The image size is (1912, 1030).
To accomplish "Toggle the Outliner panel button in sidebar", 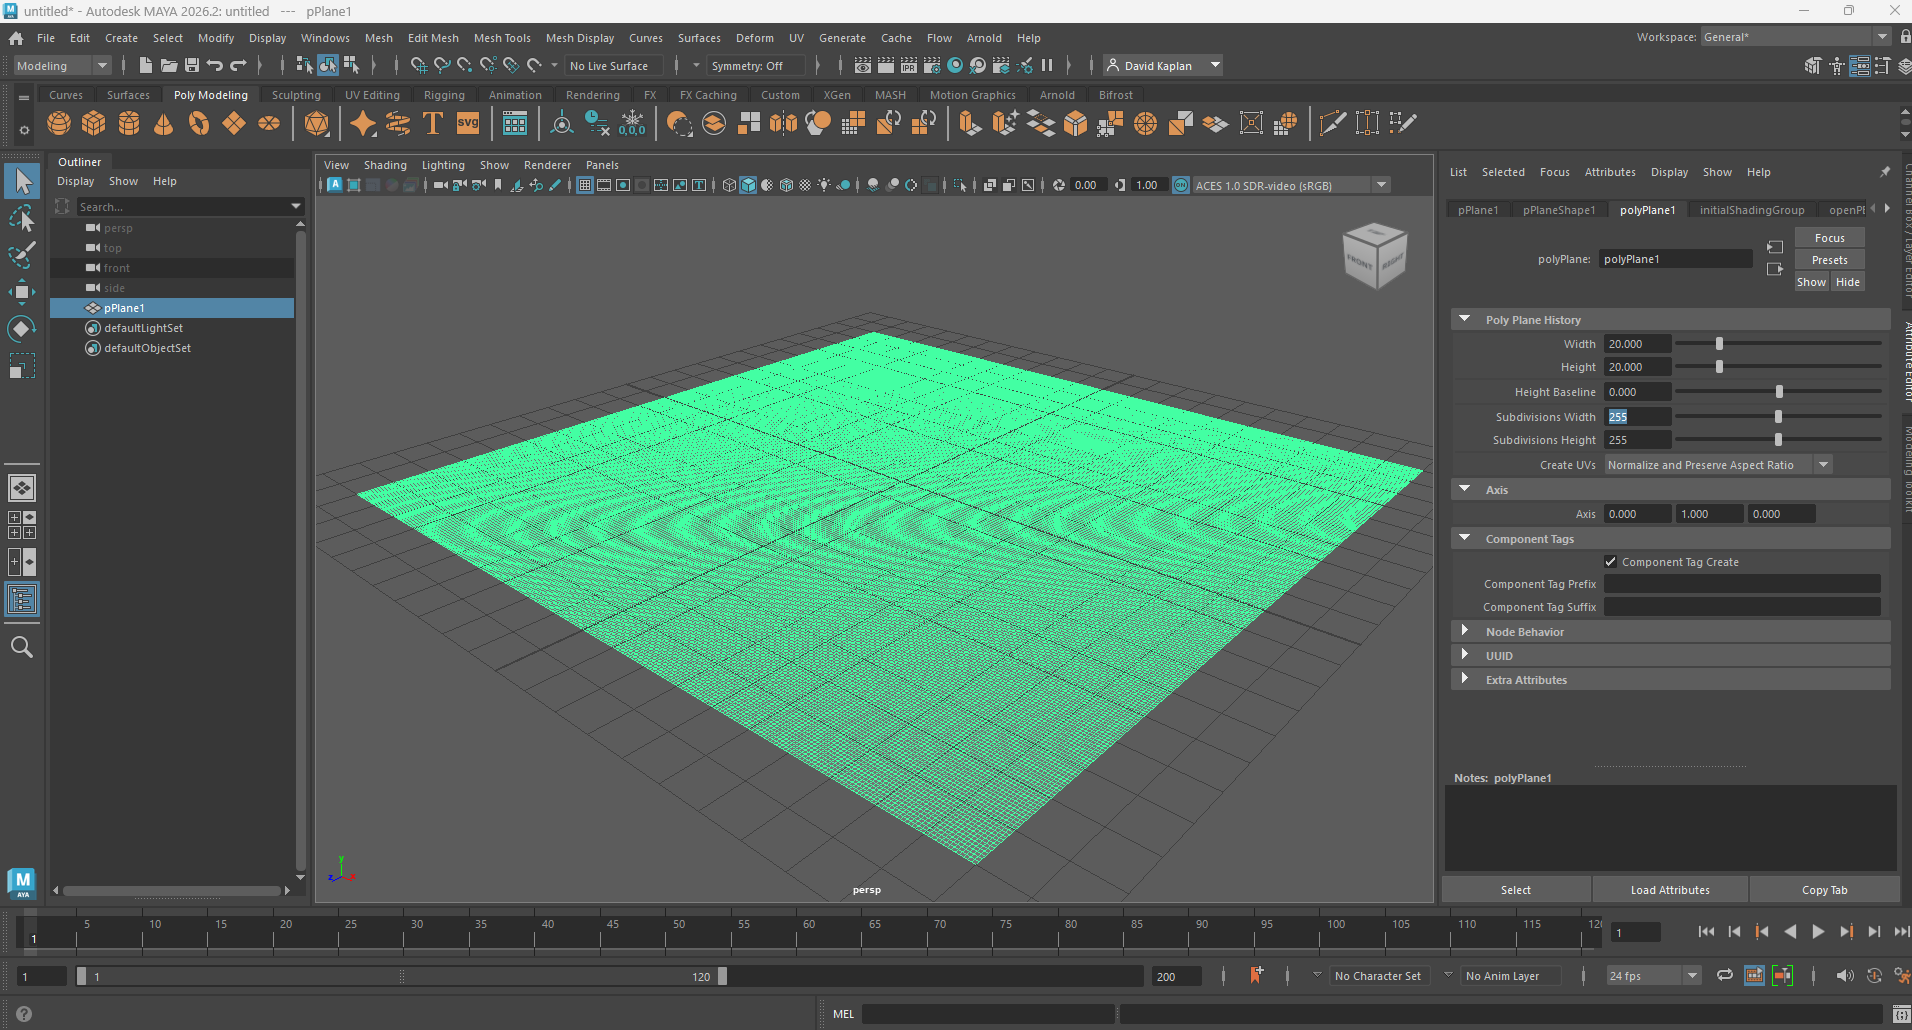I will 22,599.
